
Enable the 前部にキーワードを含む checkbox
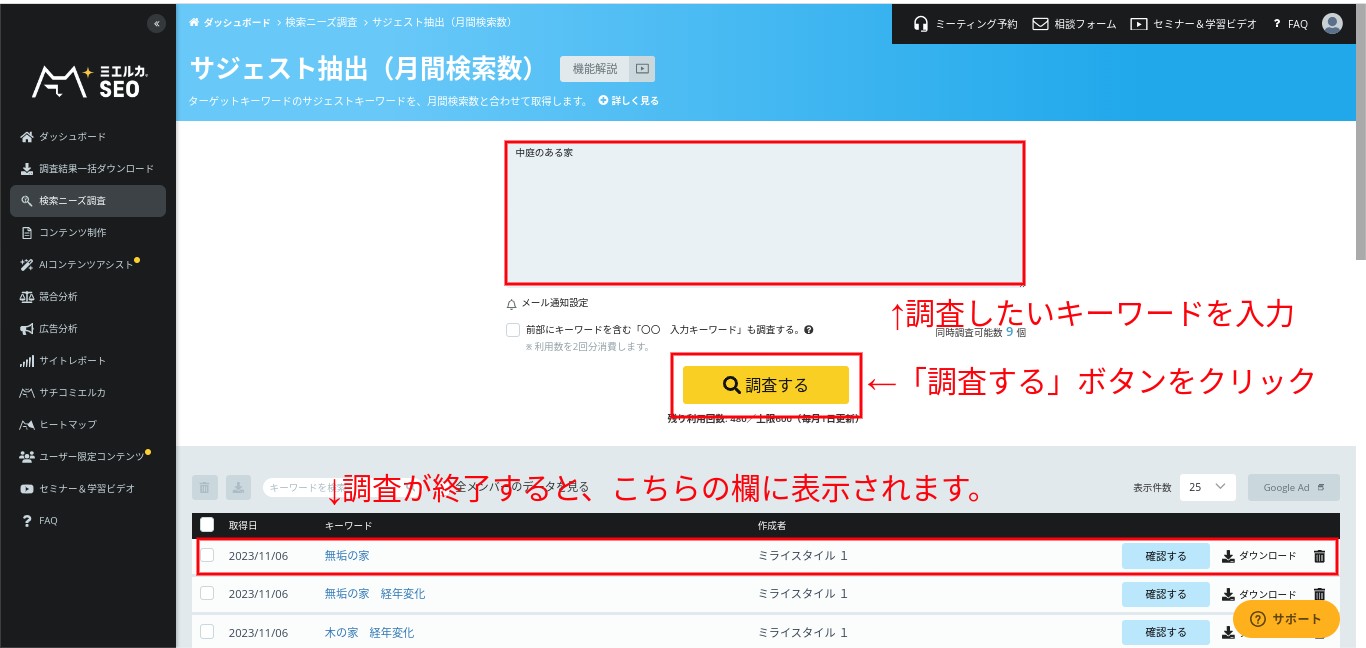[x=513, y=330]
